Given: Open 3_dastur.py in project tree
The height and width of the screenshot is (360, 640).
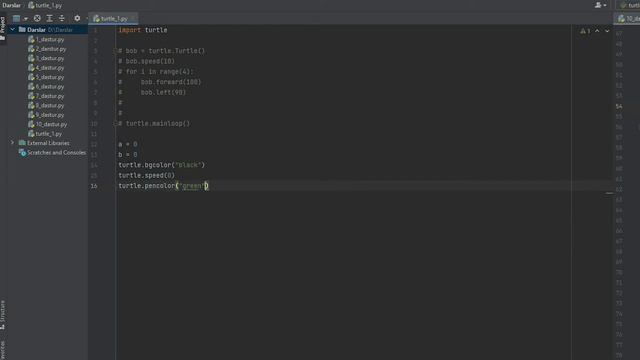Looking at the screenshot, I should (x=46, y=58).
